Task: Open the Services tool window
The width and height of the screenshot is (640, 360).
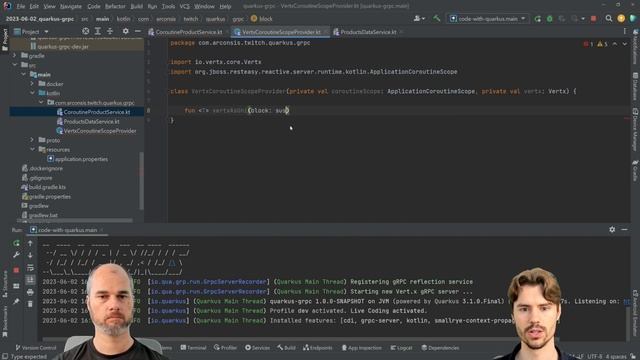Action: point(258,348)
